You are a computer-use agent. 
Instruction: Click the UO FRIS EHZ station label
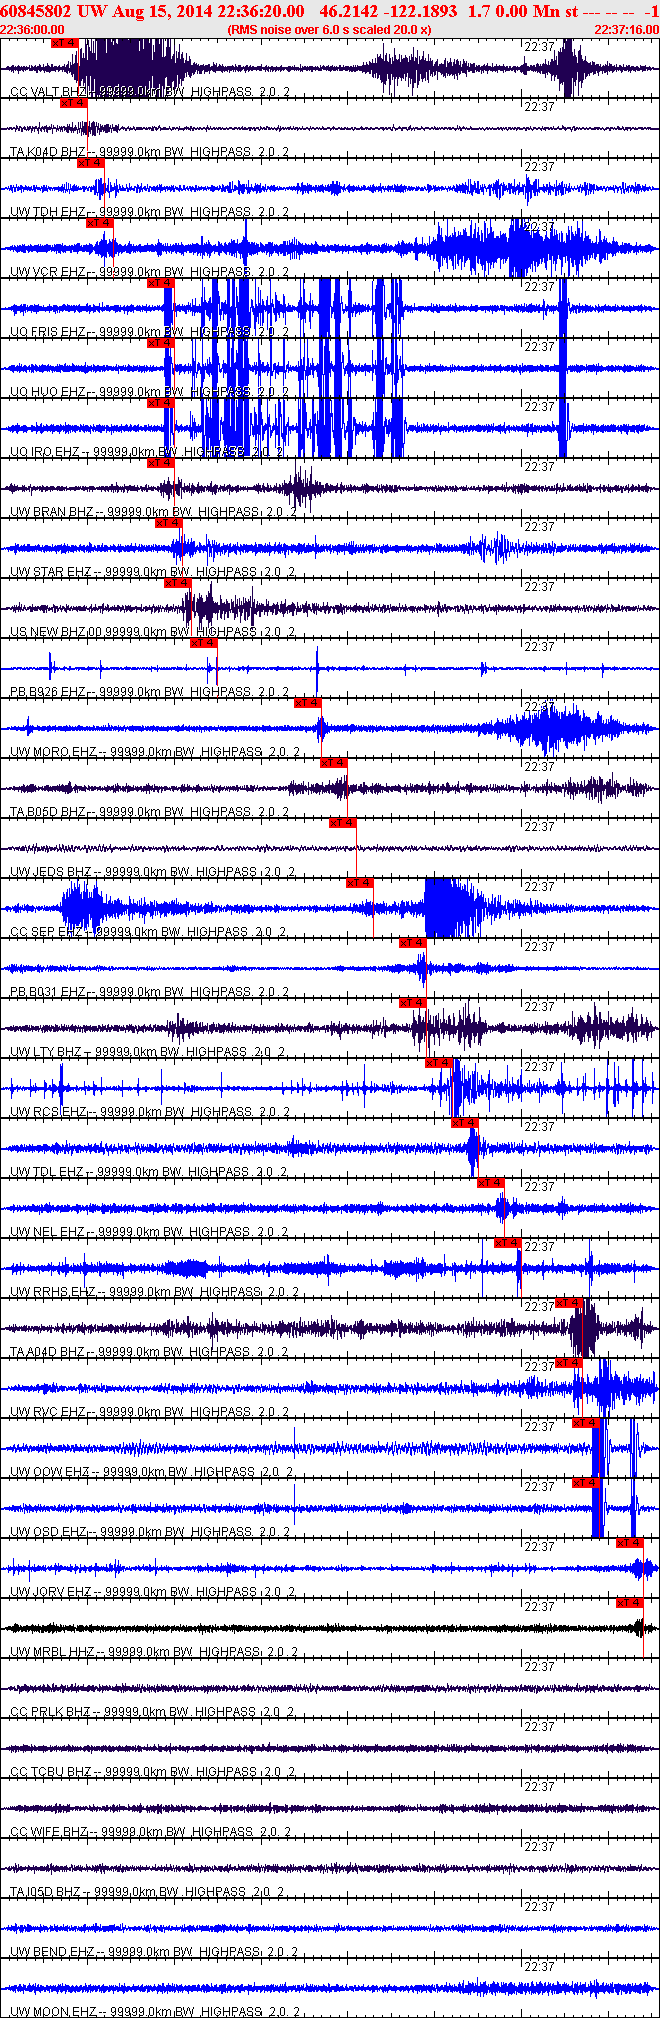pos(48,332)
